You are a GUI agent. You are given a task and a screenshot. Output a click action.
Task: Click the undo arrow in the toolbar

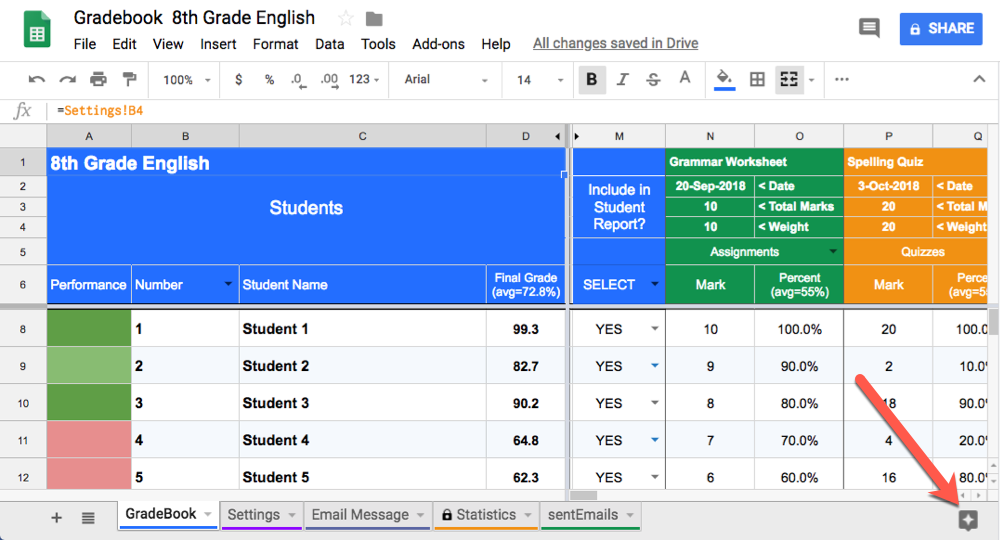37,80
